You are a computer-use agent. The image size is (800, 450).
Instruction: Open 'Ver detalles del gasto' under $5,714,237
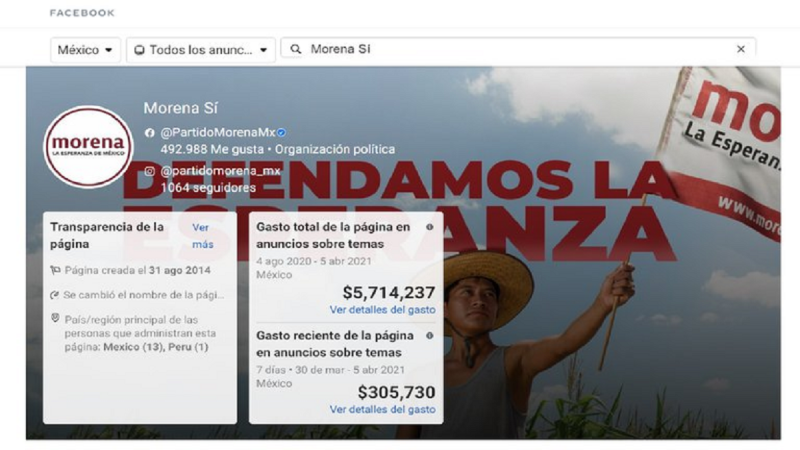[383, 310]
